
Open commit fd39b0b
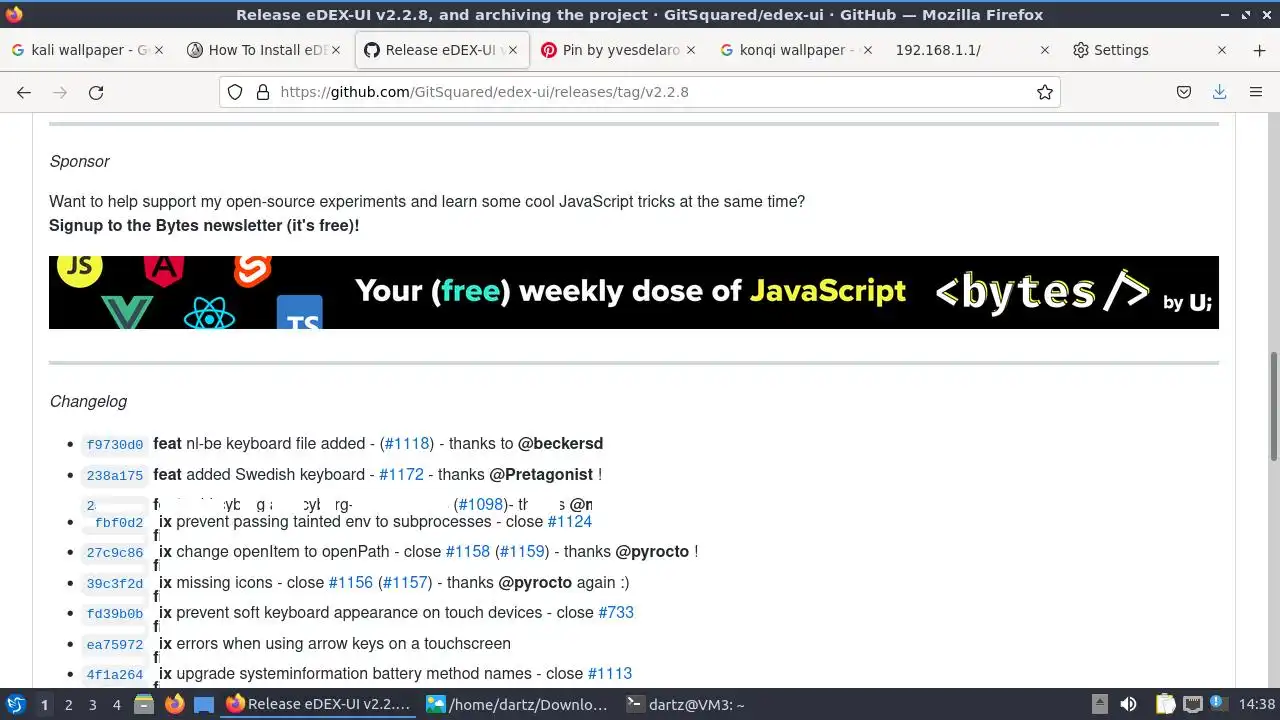point(115,614)
